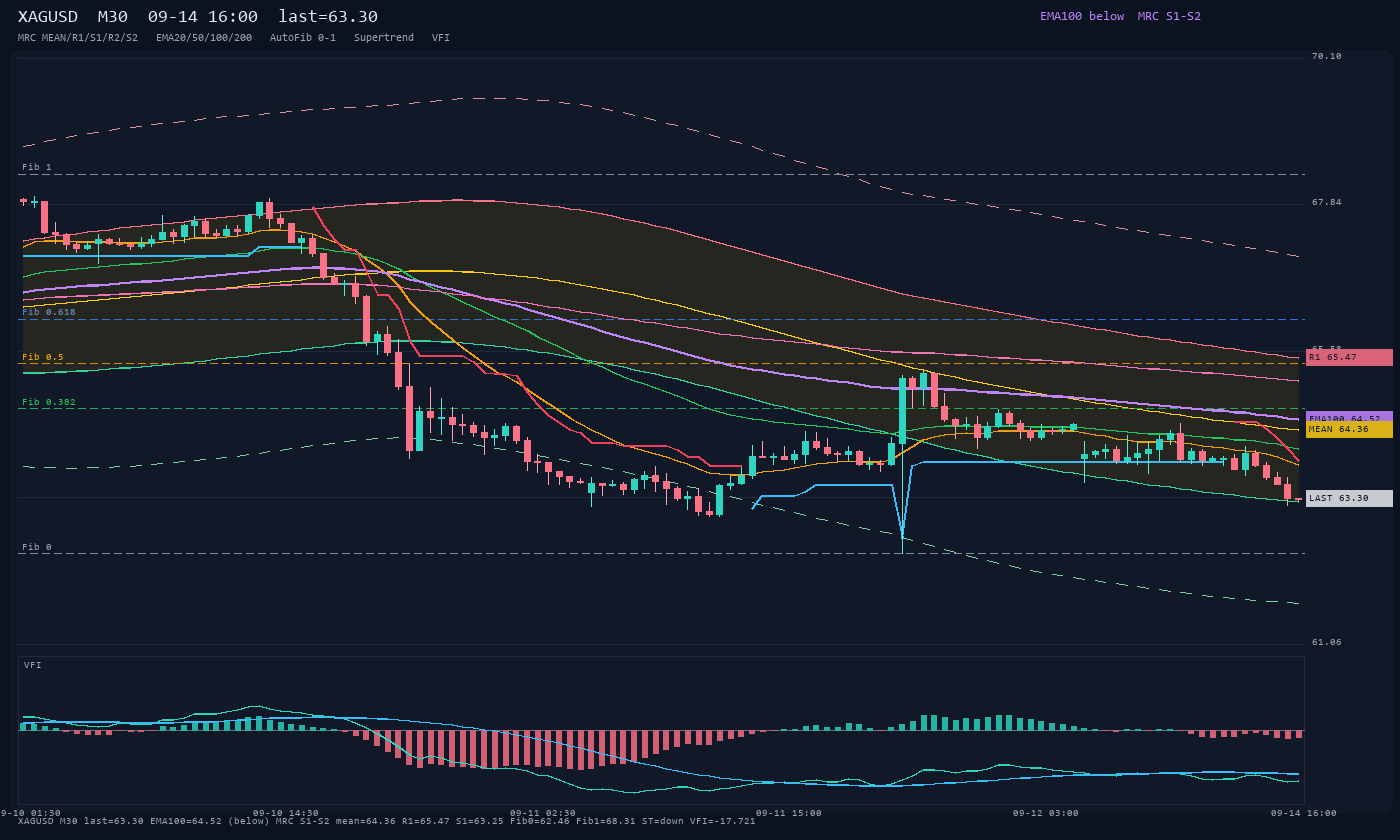Click the 09-12 03:00 time axis label
The image size is (1400, 840).
click(x=1045, y=813)
